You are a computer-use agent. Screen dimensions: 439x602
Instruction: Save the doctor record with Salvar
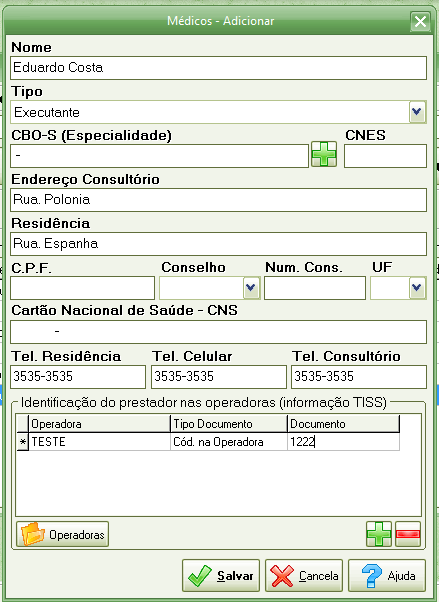coord(221,576)
